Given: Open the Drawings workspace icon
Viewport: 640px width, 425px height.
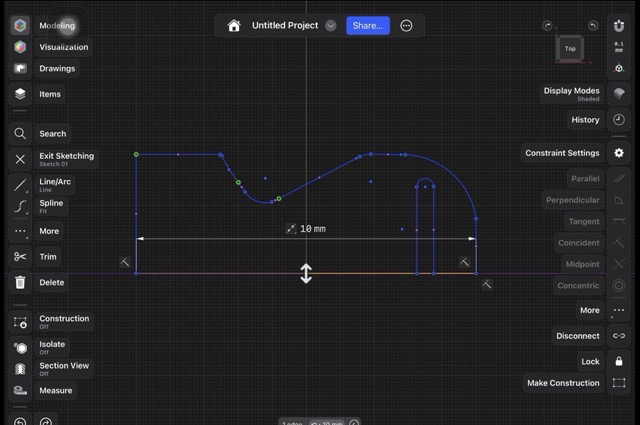Looking at the screenshot, I should pos(20,68).
